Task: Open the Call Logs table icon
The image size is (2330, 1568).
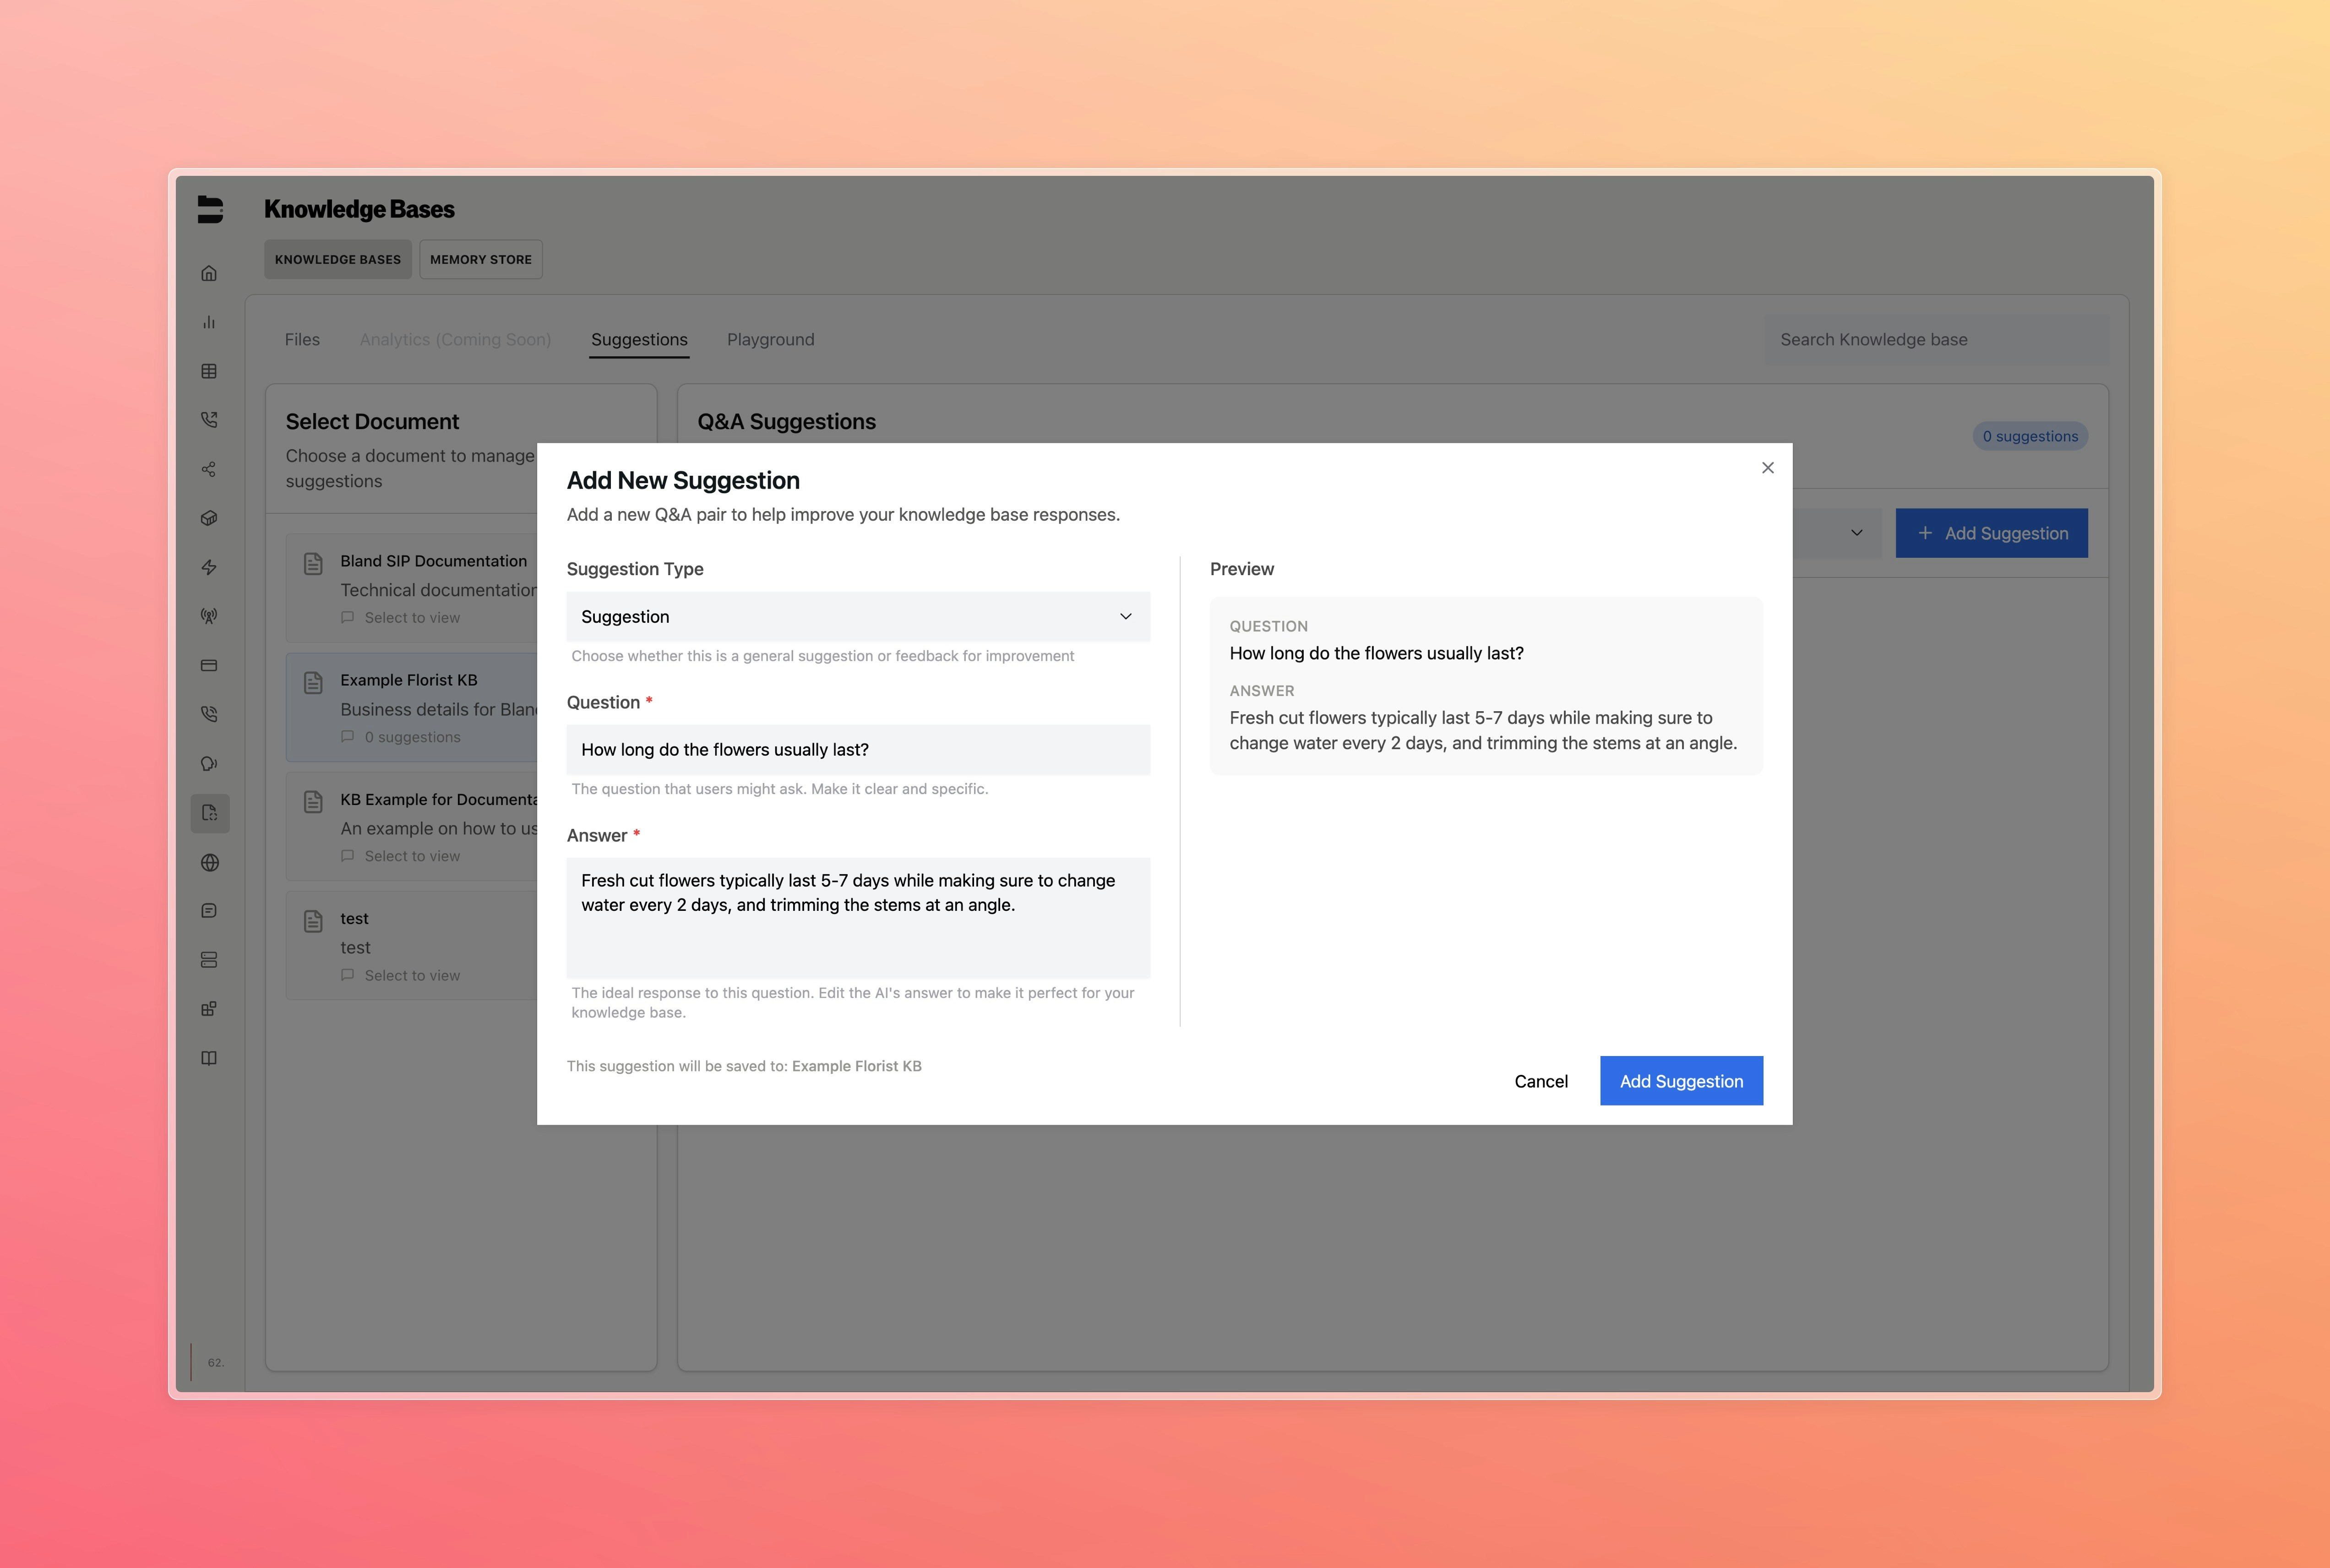Action: pos(209,371)
